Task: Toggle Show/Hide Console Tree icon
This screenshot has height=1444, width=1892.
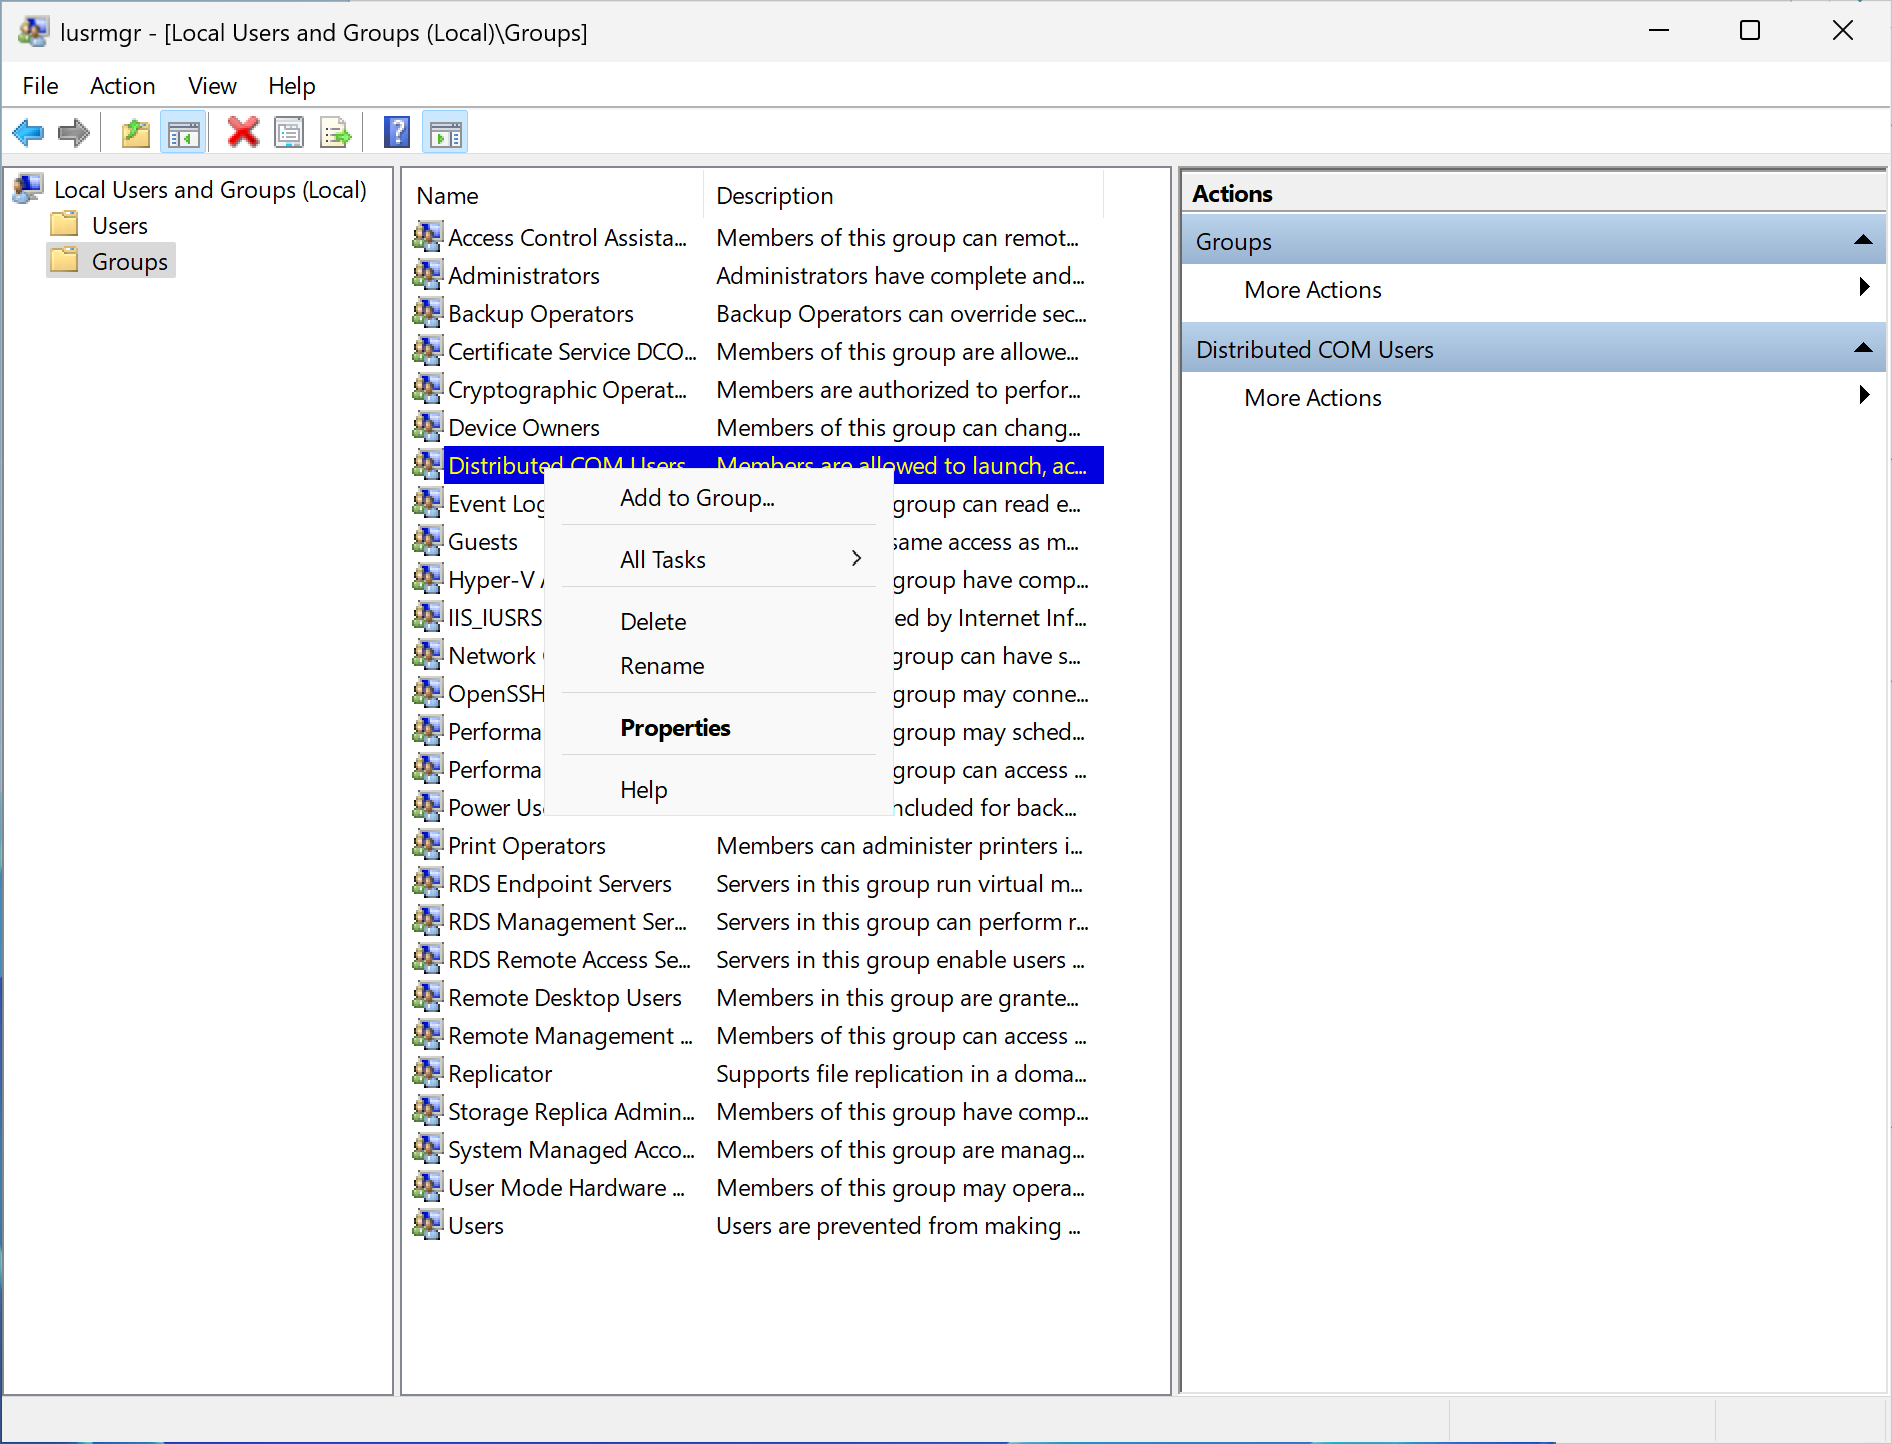Action: pyautogui.click(x=184, y=133)
